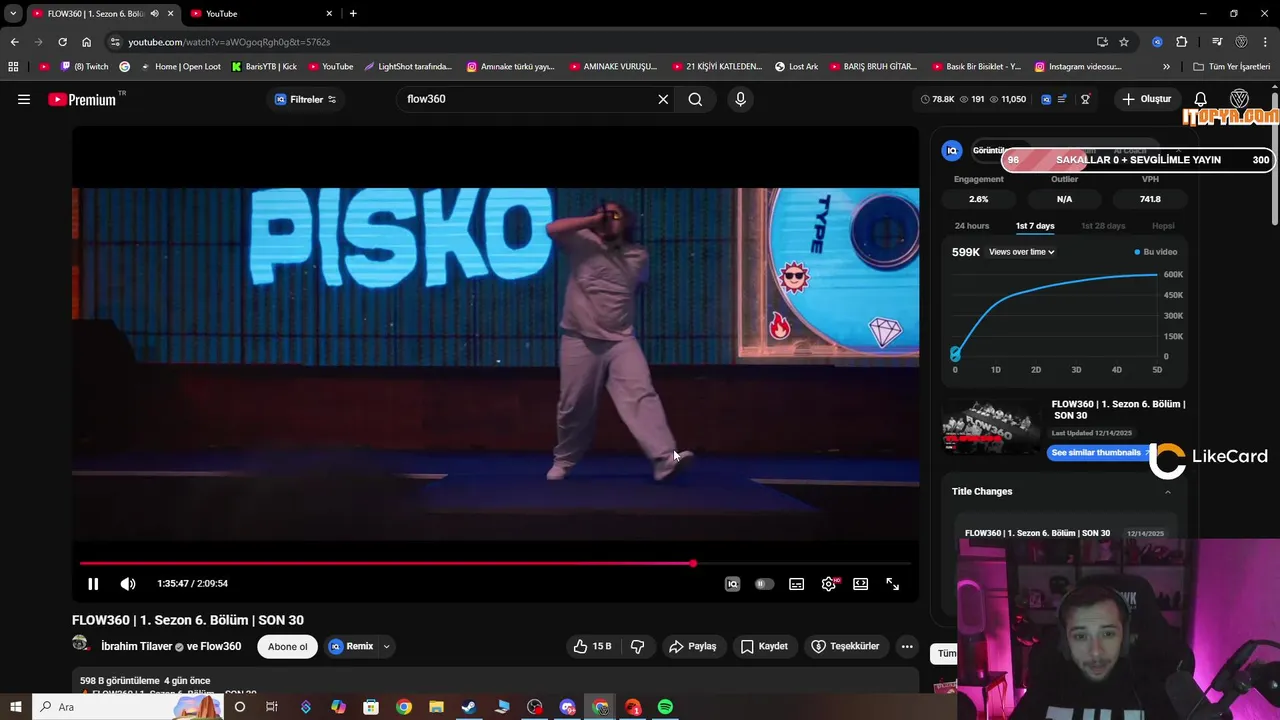Select the 1st 7 days tab
This screenshot has width=1280, height=720.
(x=1035, y=226)
